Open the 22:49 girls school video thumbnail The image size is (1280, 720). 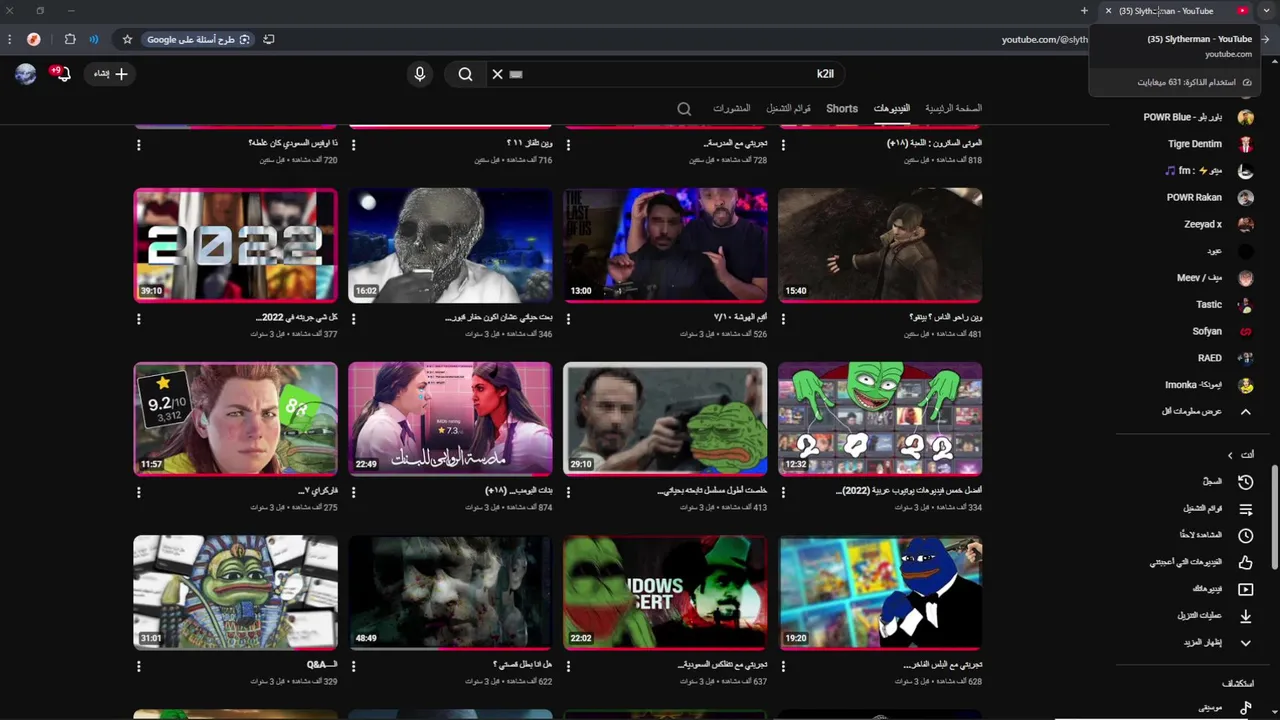tap(450, 418)
